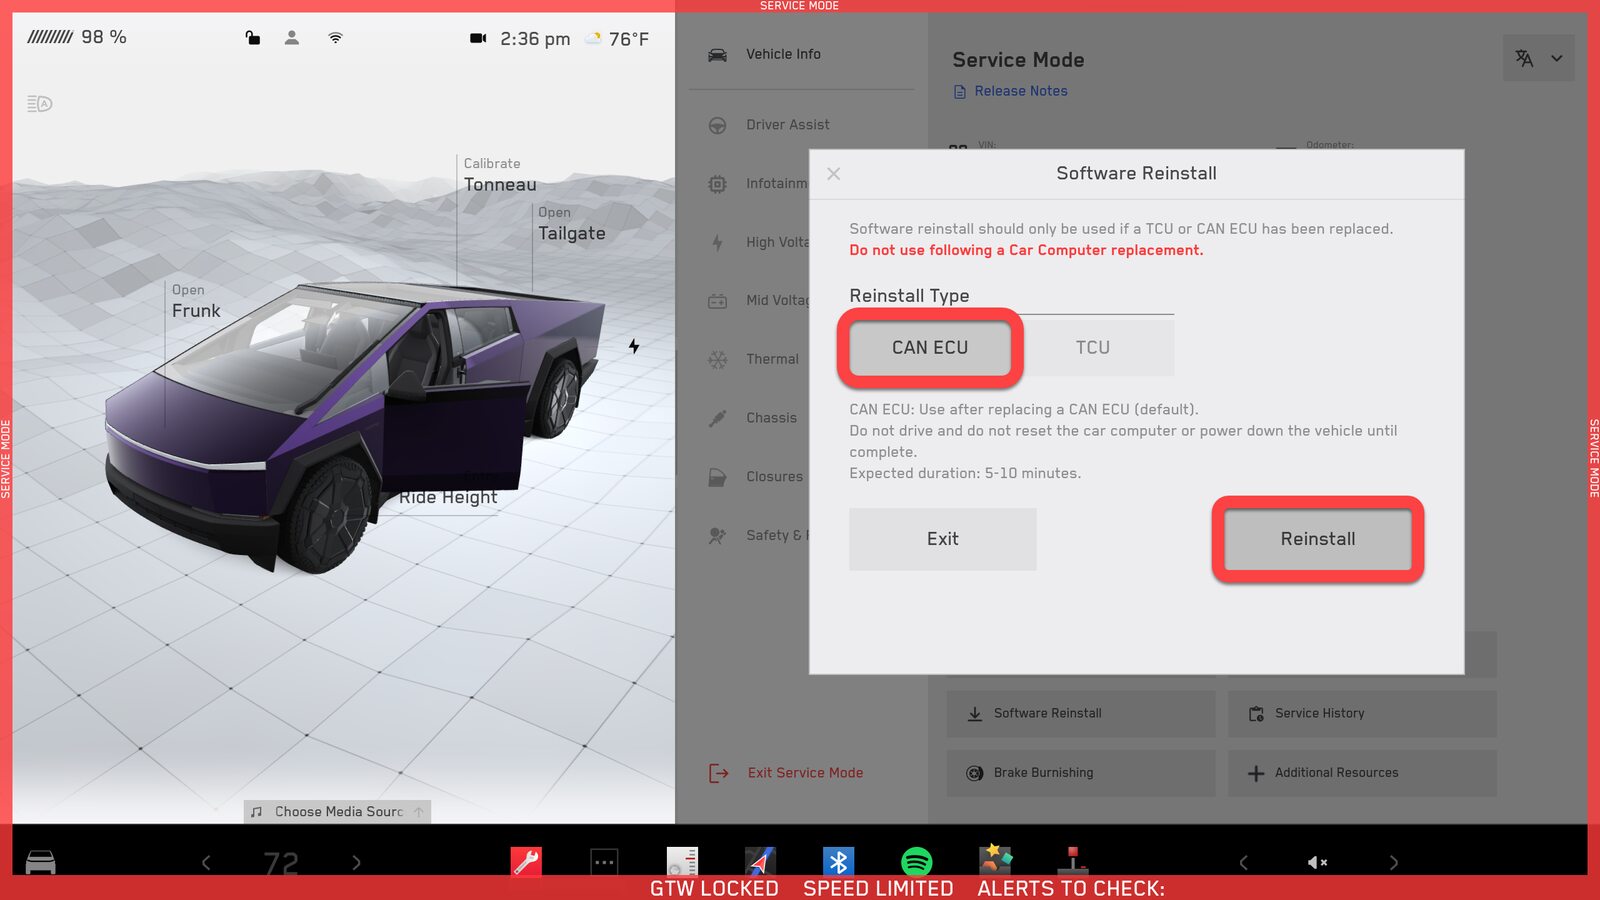Viewport: 1600px width, 900px height.
Task: Increase cabin temperature with right chevron
Action: [356, 862]
